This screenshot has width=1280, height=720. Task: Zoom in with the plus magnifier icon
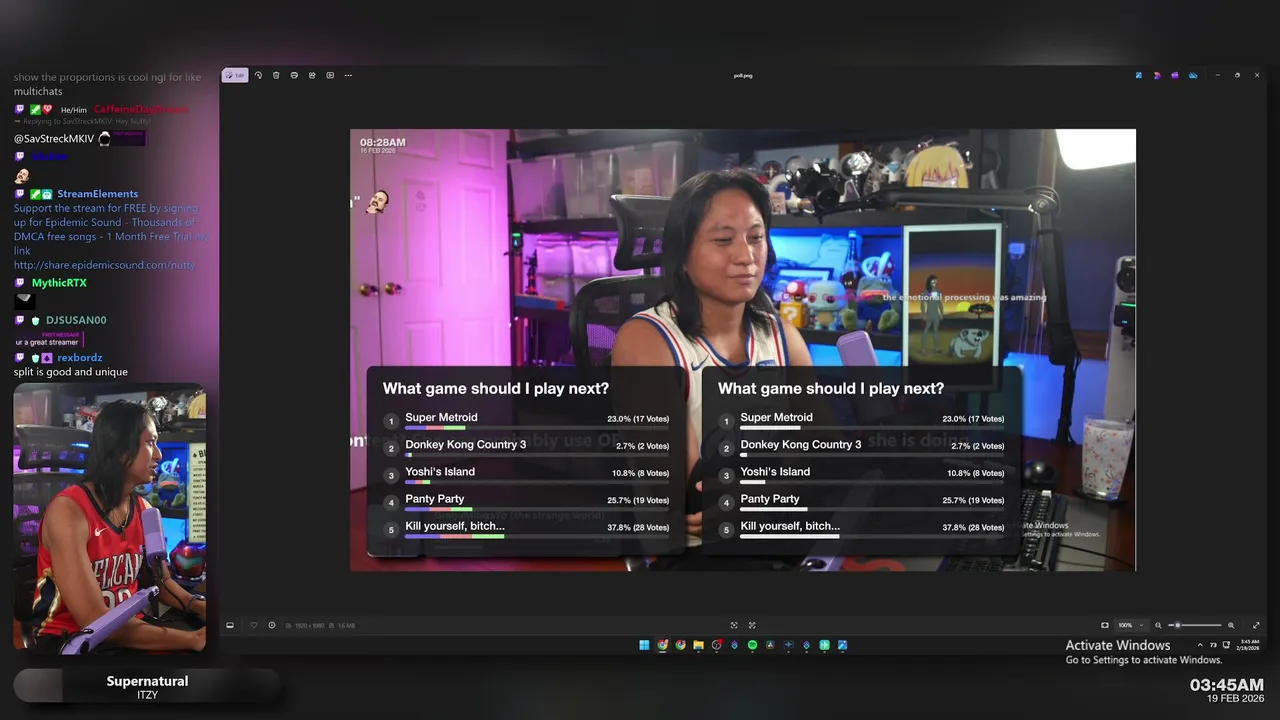[1231, 625]
